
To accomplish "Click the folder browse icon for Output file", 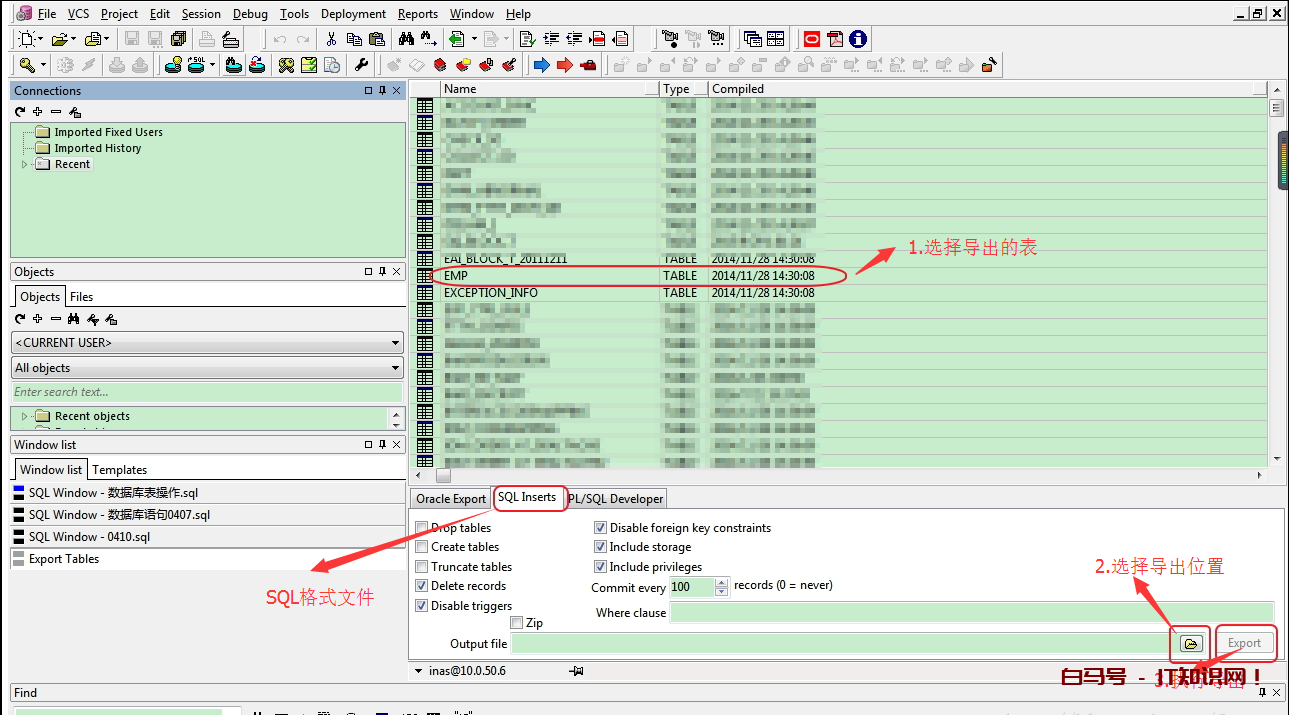I will 1190,643.
